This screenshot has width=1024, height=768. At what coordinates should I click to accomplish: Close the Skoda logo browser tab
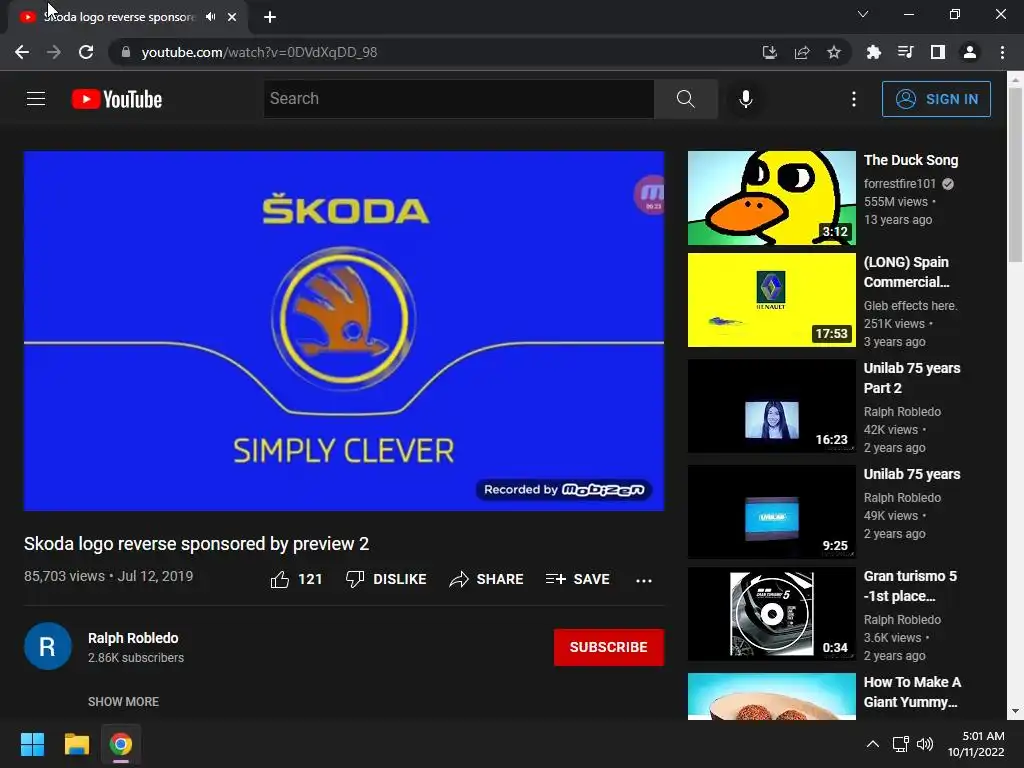[x=232, y=17]
